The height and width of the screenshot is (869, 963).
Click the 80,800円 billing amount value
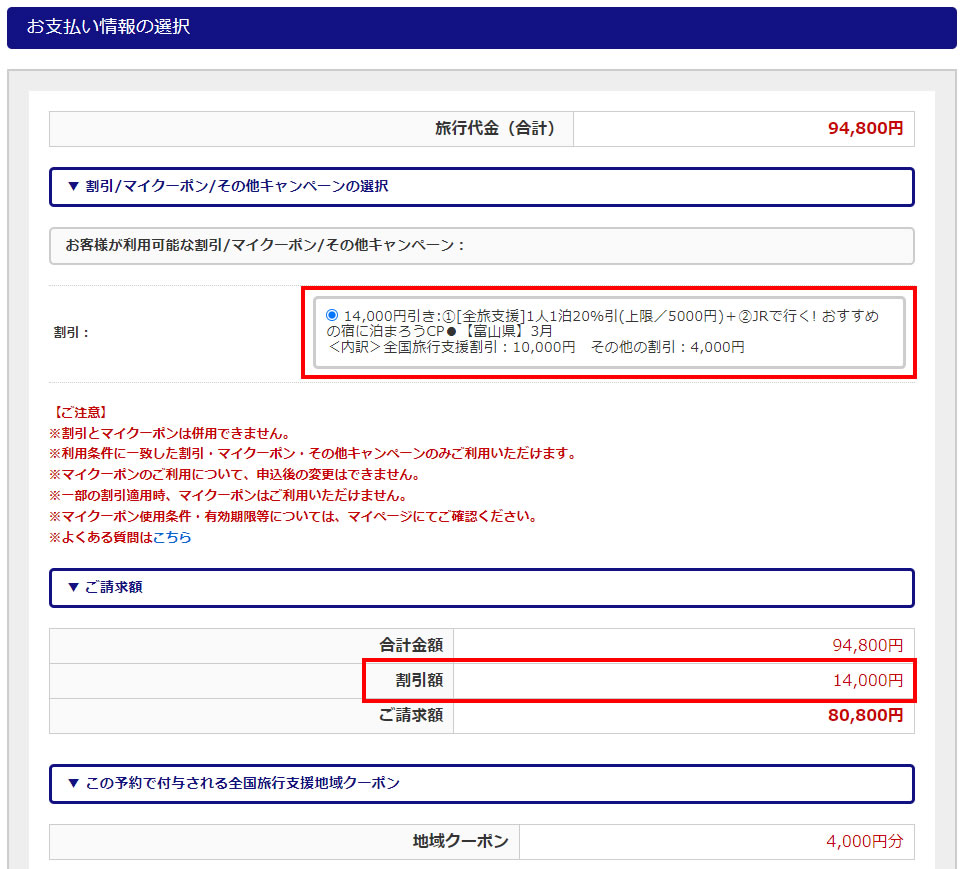click(865, 715)
